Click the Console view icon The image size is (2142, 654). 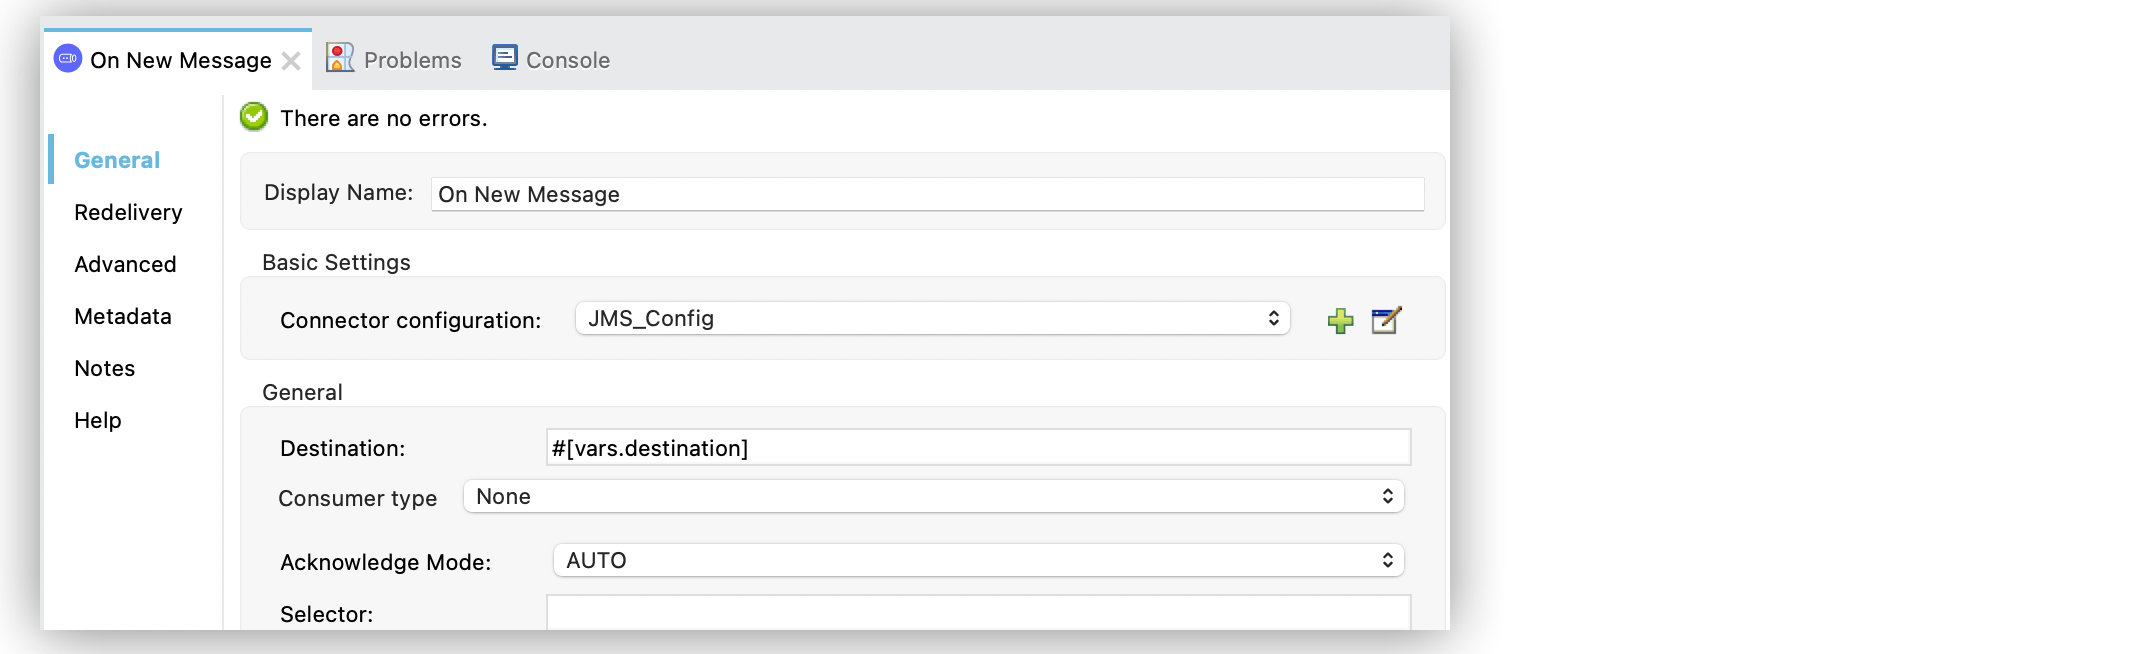coord(505,57)
